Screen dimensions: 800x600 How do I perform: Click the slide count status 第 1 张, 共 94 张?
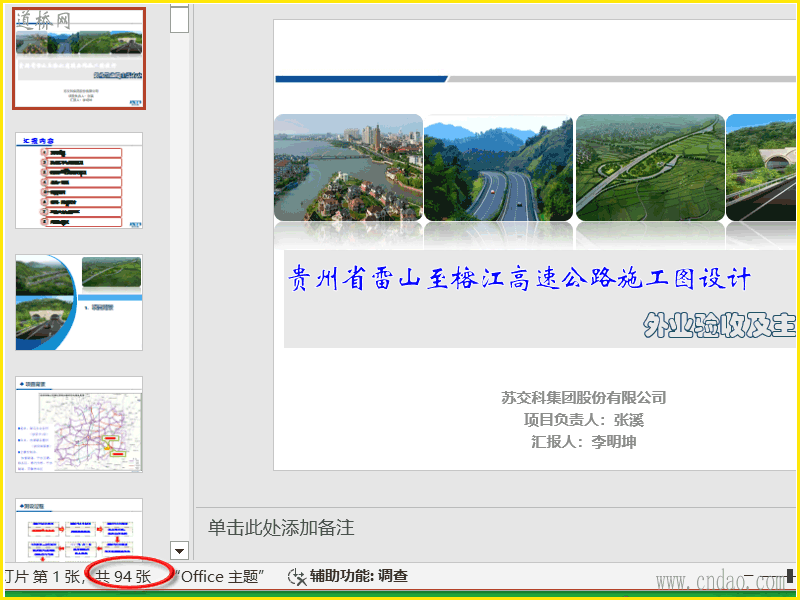[x=92, y=577]
